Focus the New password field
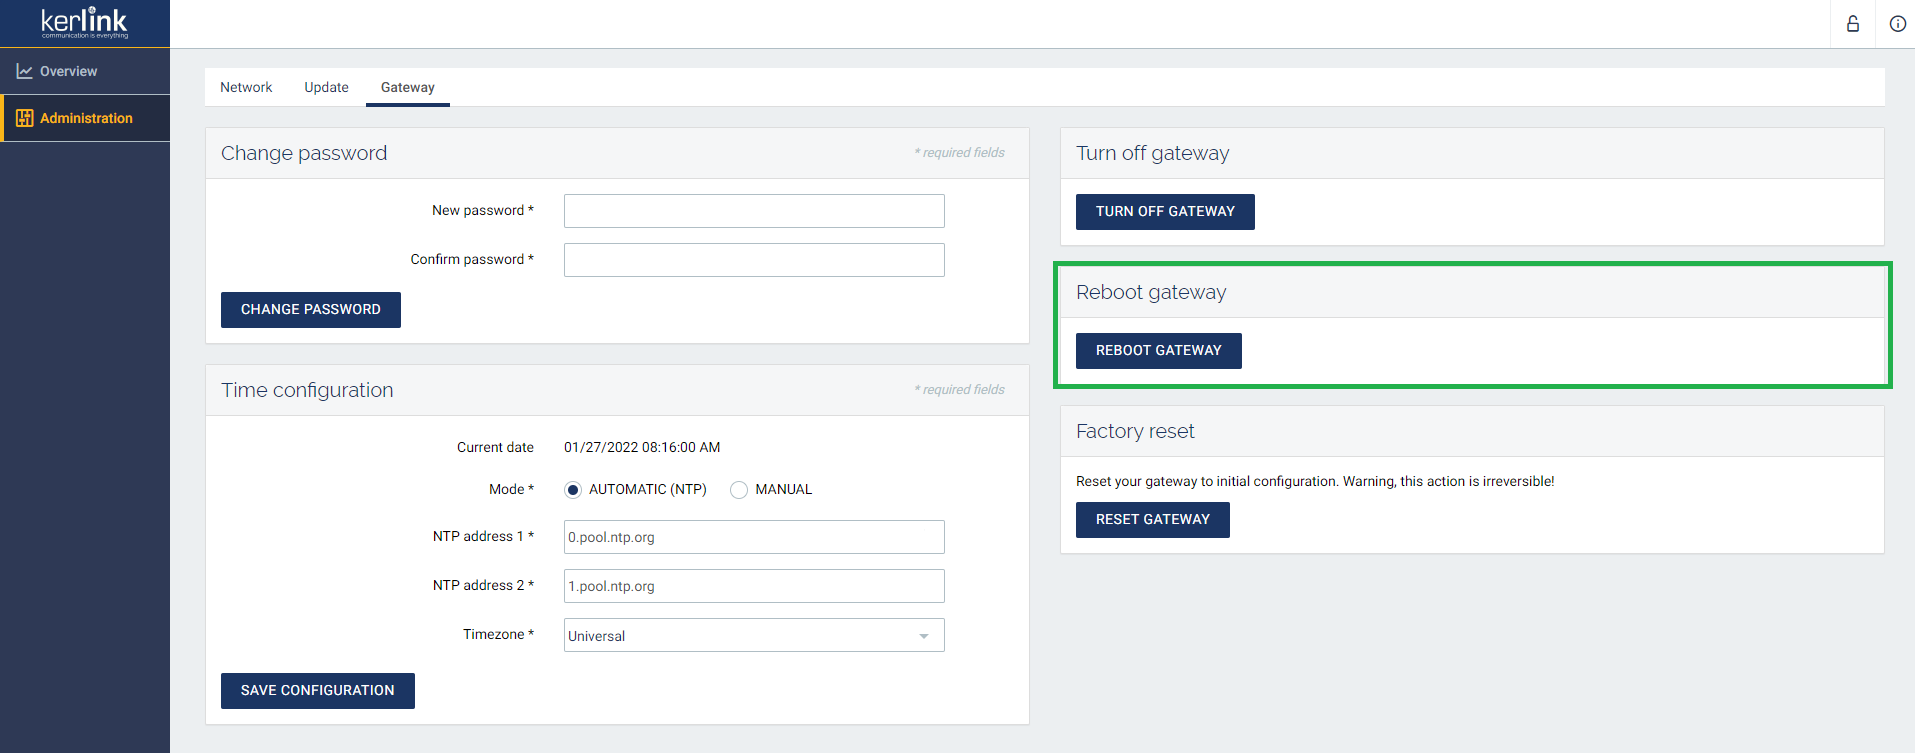 pos(753,211)
